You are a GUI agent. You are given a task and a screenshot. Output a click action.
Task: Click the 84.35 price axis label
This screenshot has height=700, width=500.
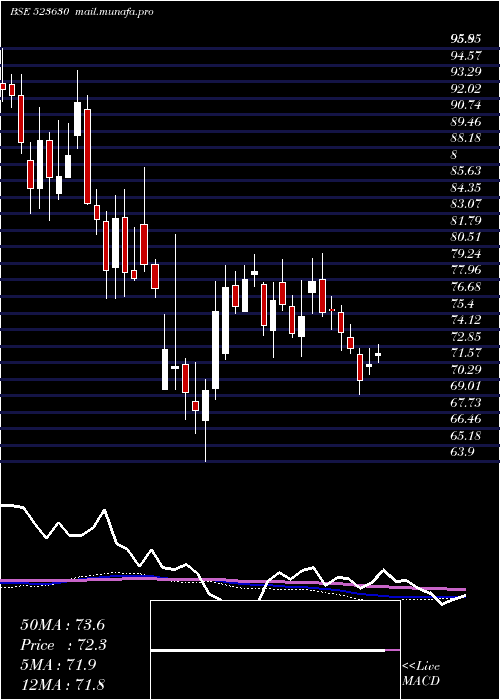[466, 188]
